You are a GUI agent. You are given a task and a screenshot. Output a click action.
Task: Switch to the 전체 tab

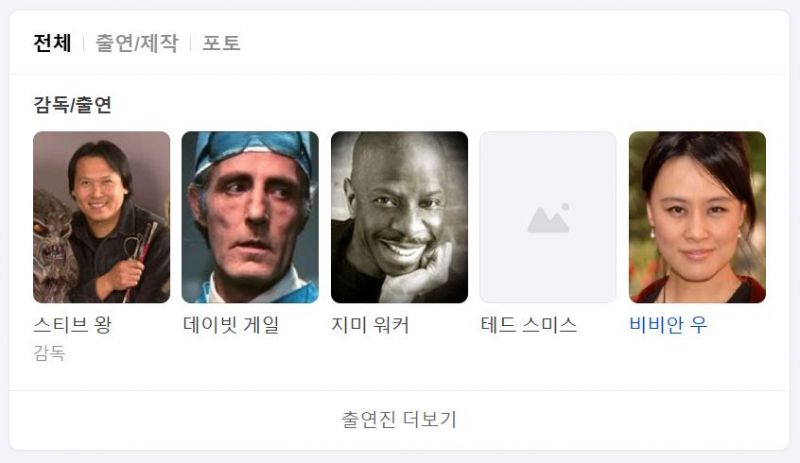point(52,43)
